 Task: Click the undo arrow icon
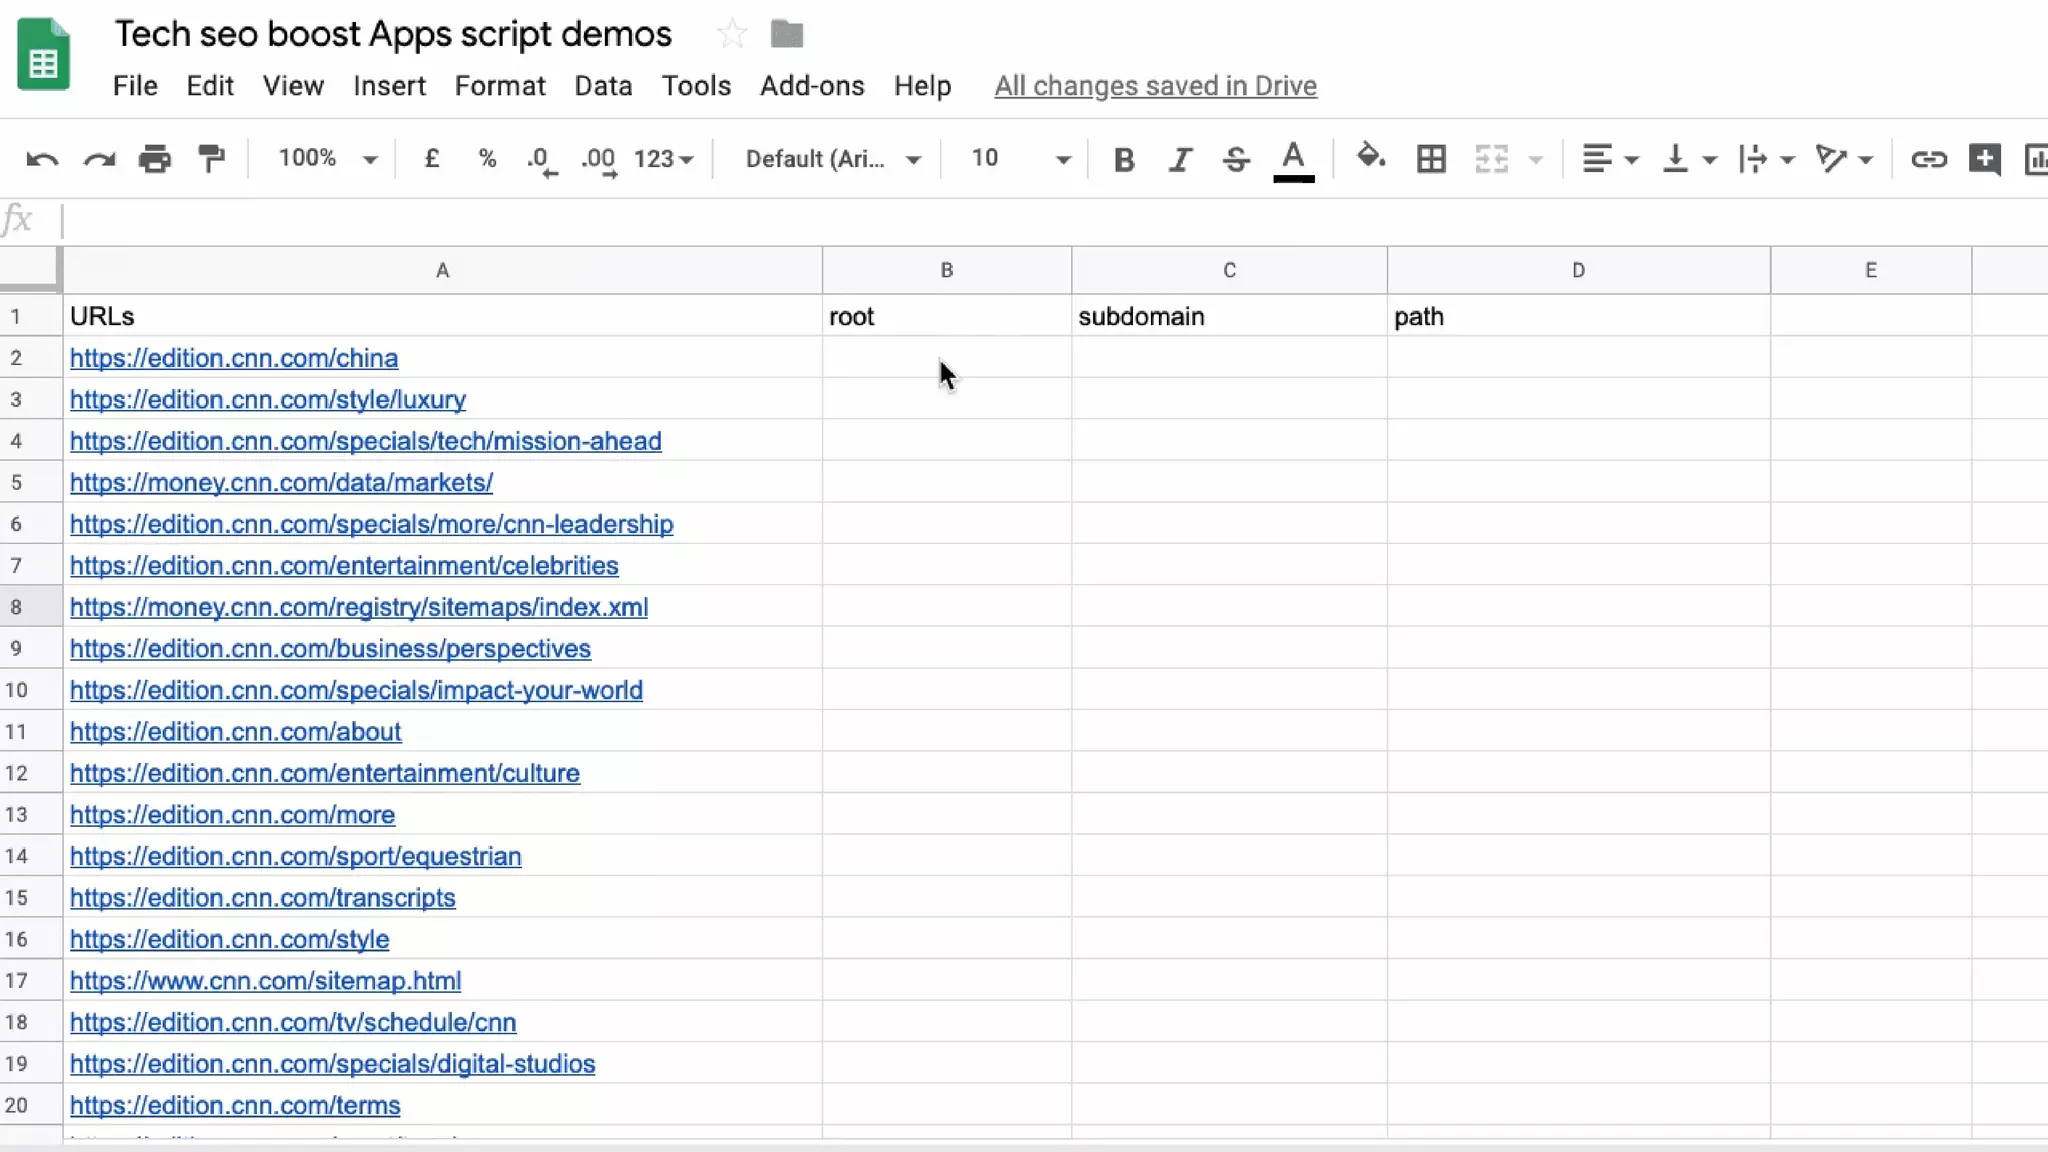(42, 160)
